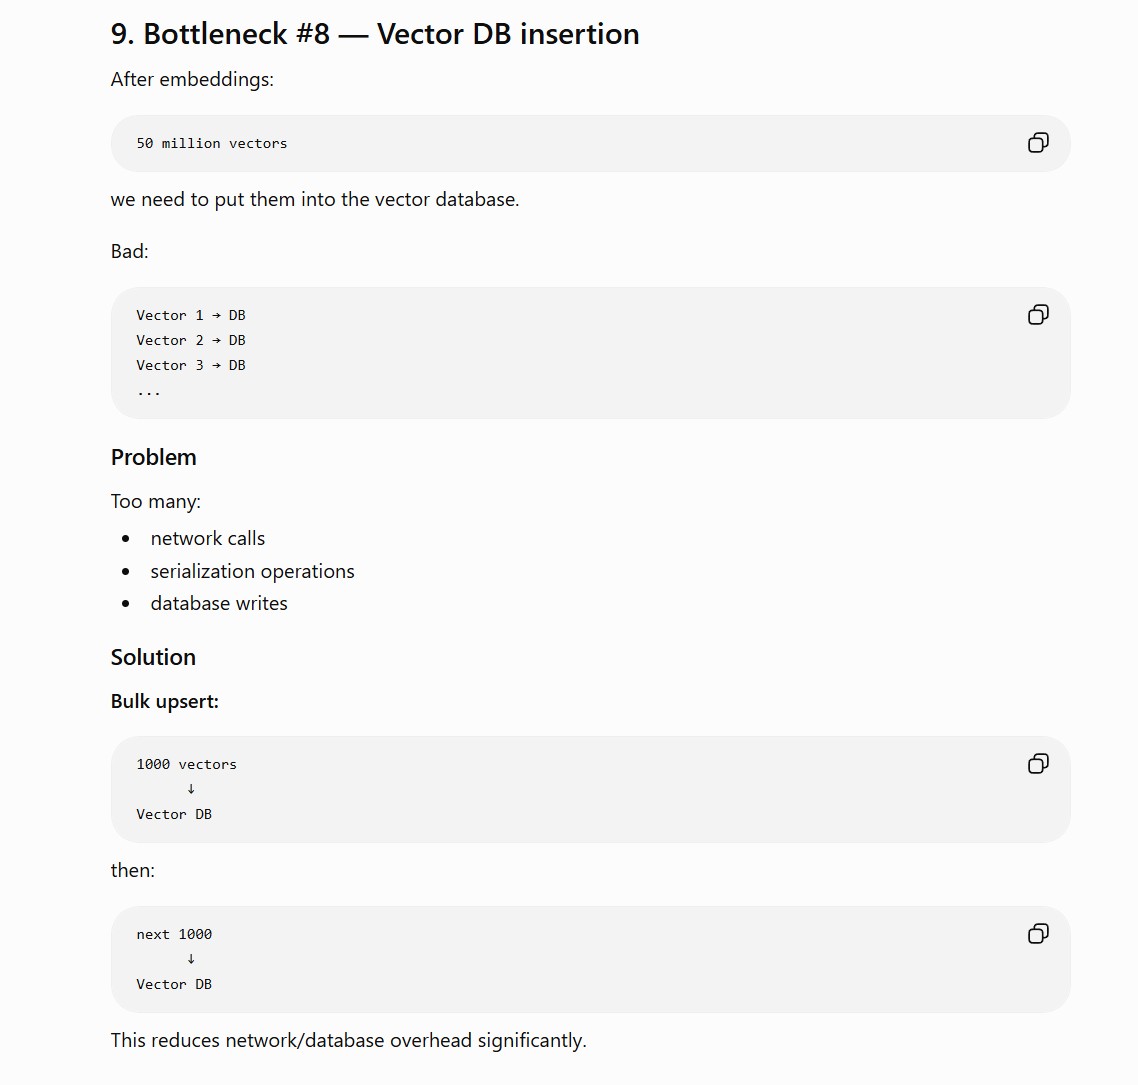Copy the '1000 vectors' code block
Viewport: 1138px width, 1085px height.
[x=1038, y=763]
